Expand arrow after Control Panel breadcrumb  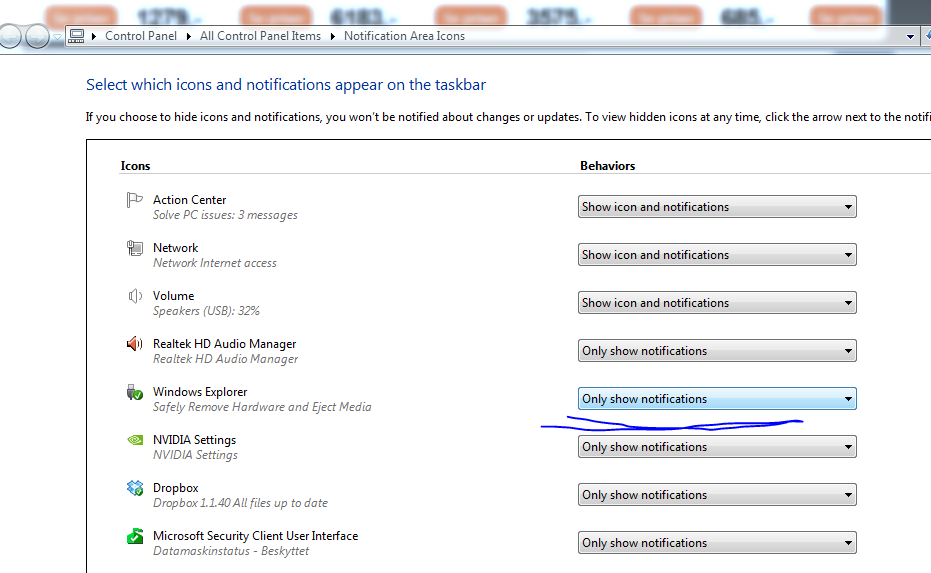188,37
